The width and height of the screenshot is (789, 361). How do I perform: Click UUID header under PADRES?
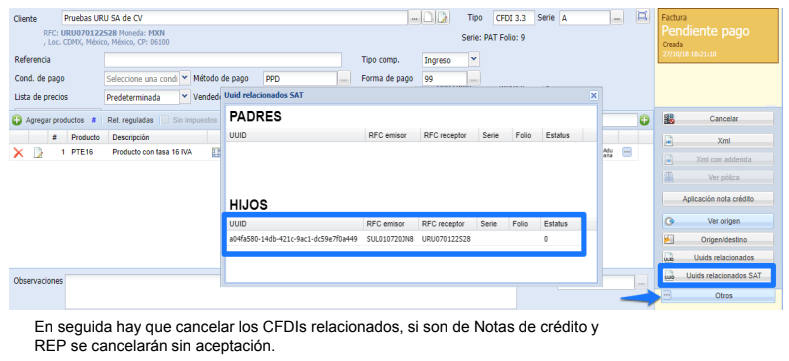[295, 135]
